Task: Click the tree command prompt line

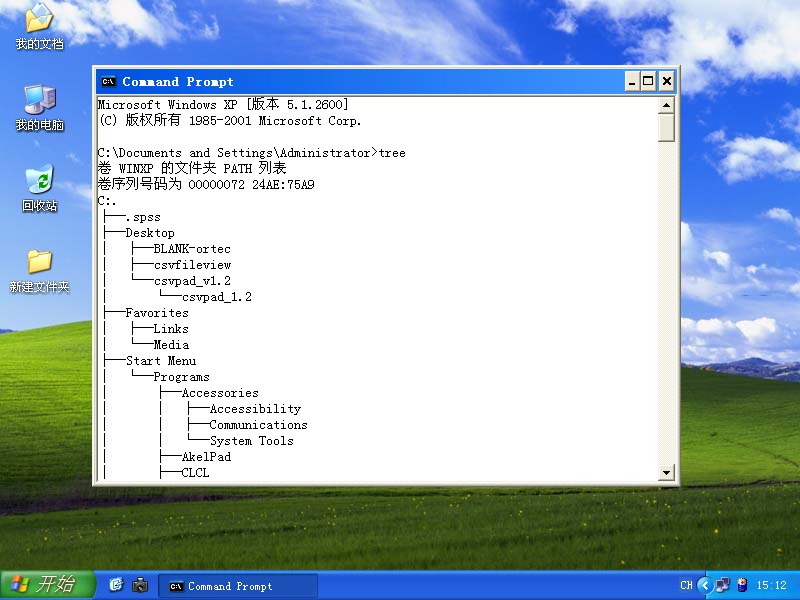Action: coord(252,153)
